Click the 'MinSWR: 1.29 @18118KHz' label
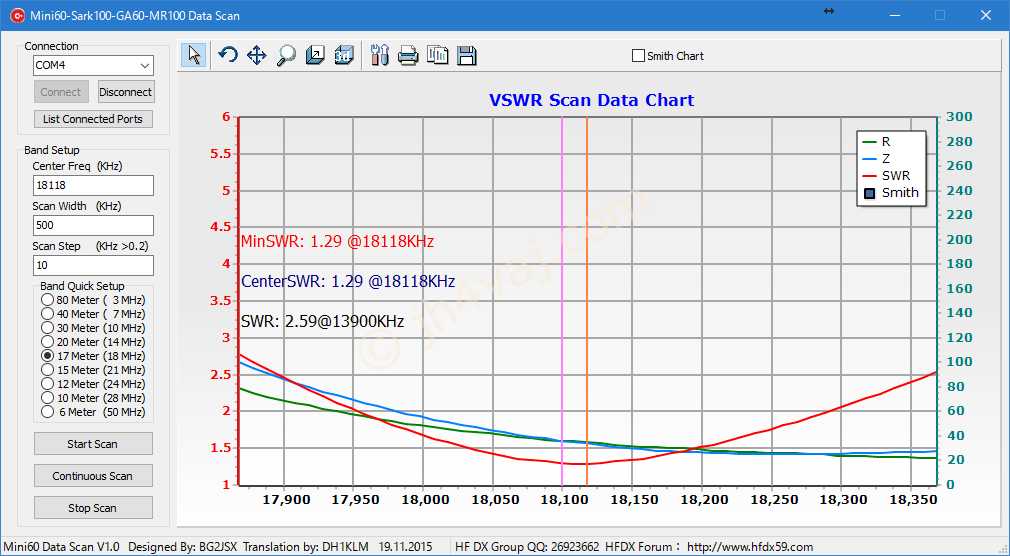The image size is (1010, 556). (337, 242)
